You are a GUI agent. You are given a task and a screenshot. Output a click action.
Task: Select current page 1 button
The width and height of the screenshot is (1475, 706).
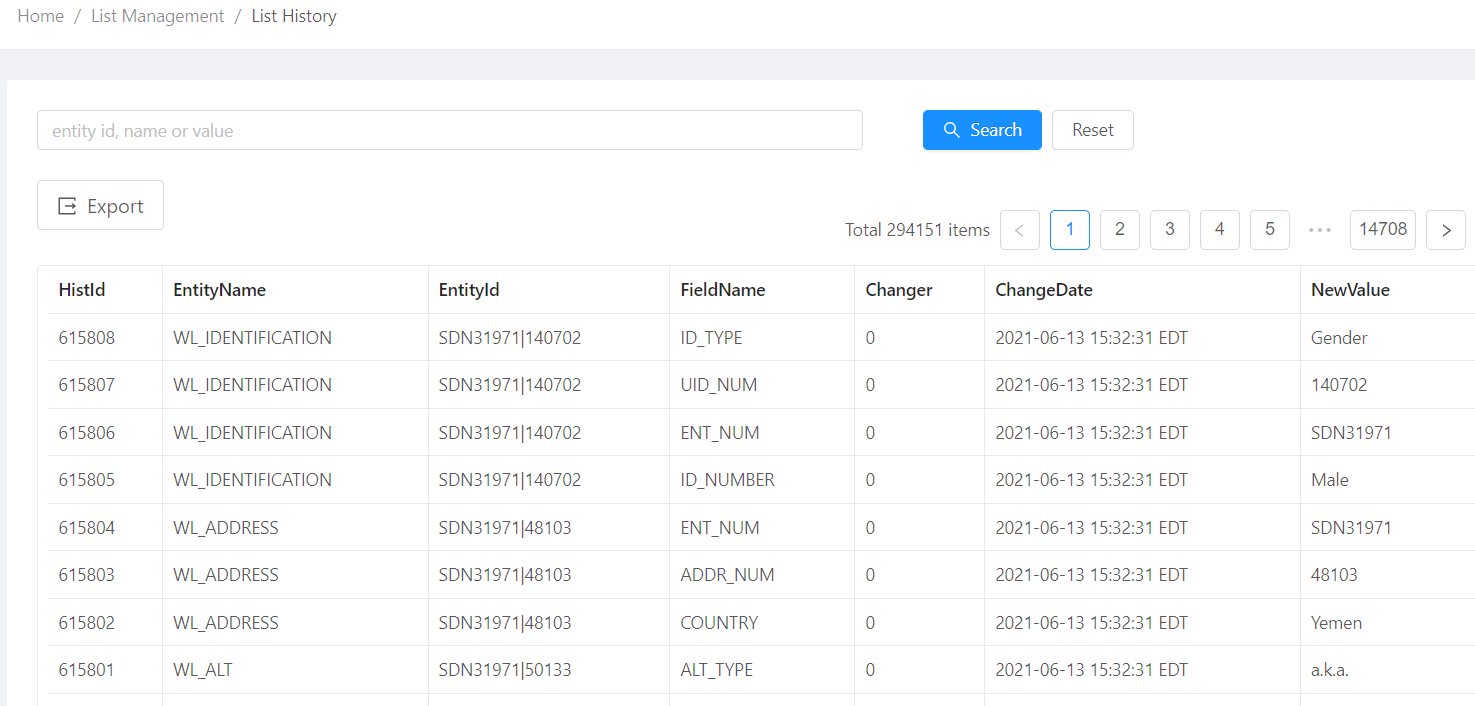1070,230
